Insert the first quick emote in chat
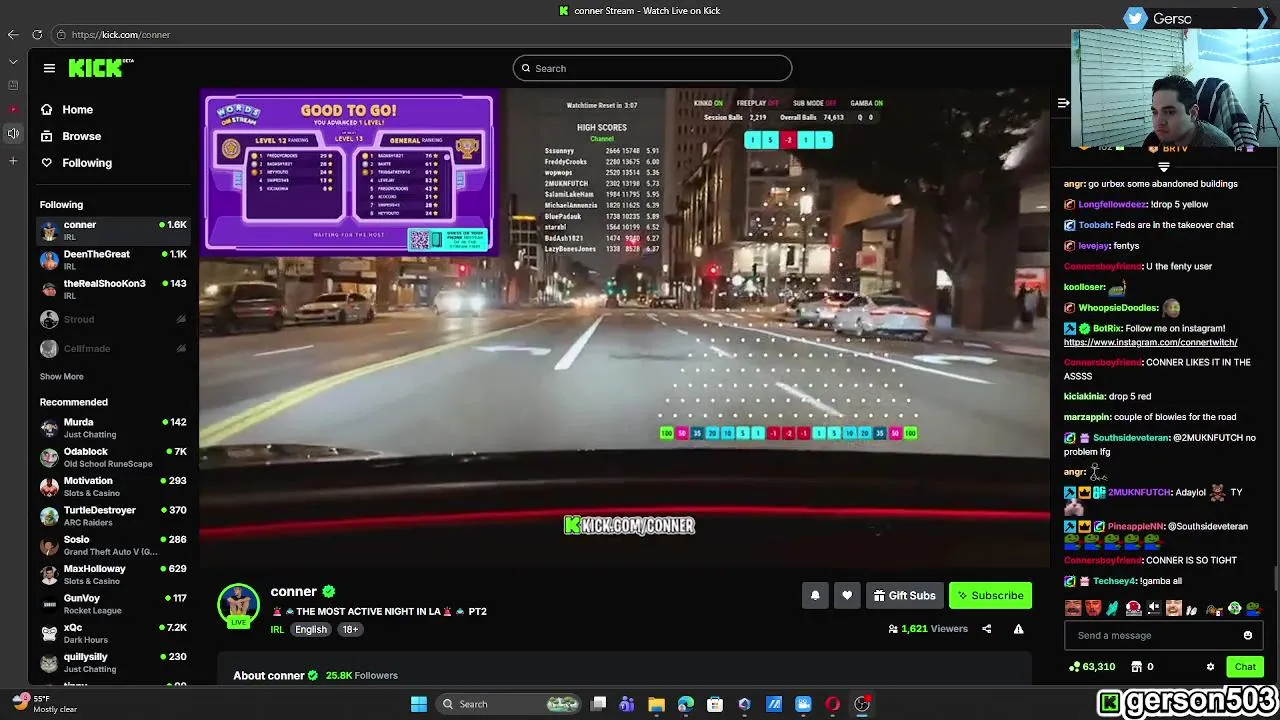Screen dimensions: 1280x720 coord(1073,608)
